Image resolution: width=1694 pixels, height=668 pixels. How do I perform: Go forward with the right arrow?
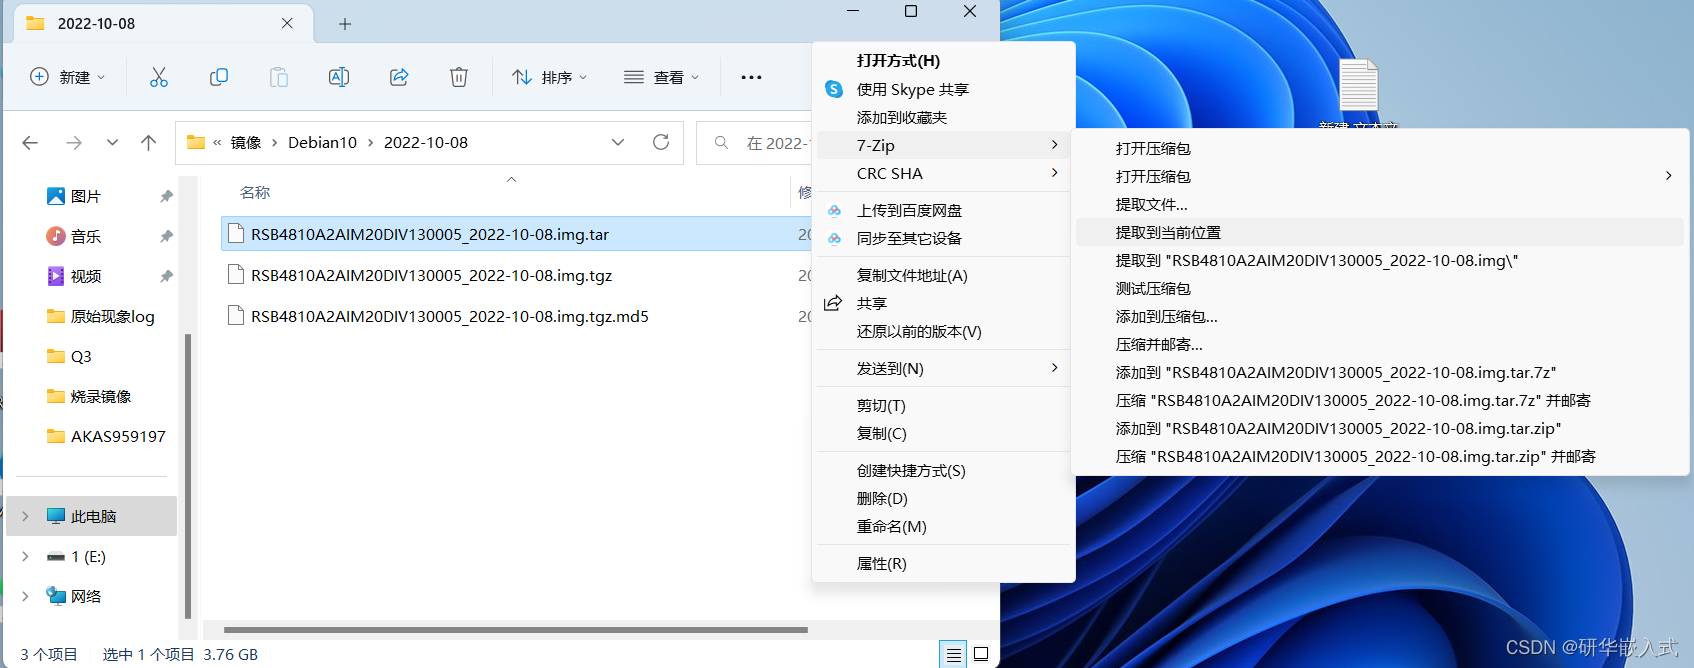(x=74, y=143)
